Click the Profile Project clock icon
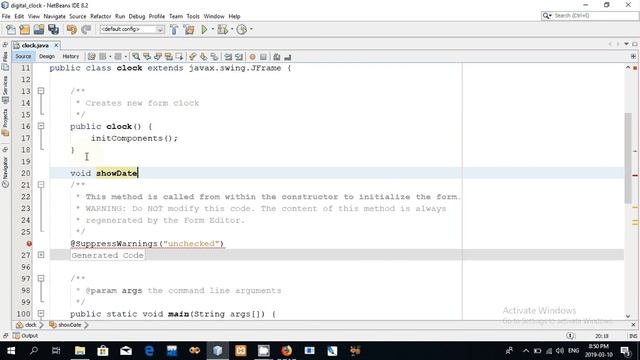This screenshot has height=360, width=640. [242, 29]
